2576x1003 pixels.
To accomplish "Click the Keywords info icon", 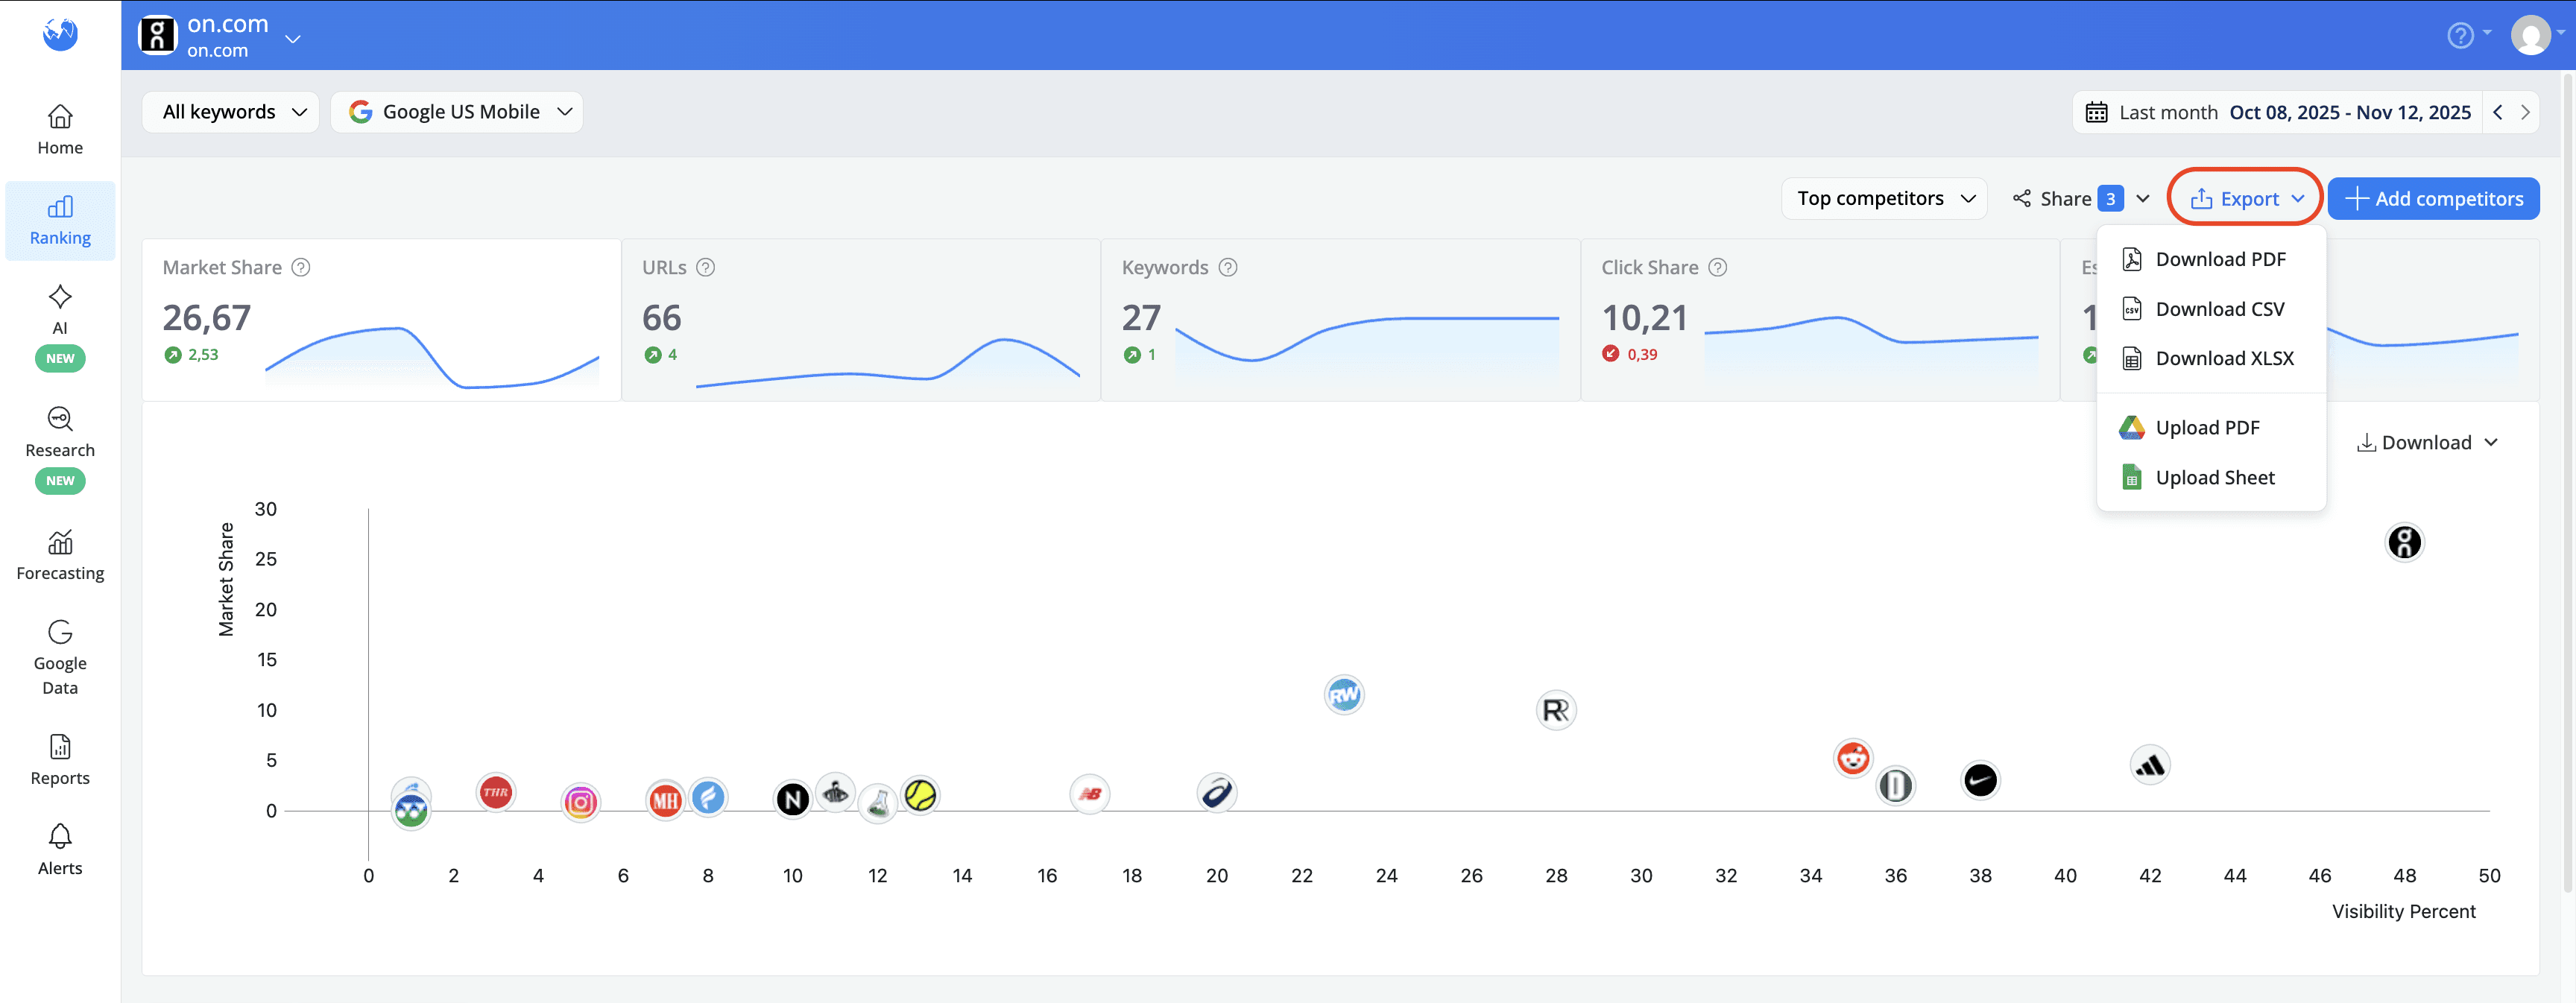I will click(x=1228, y=267).
